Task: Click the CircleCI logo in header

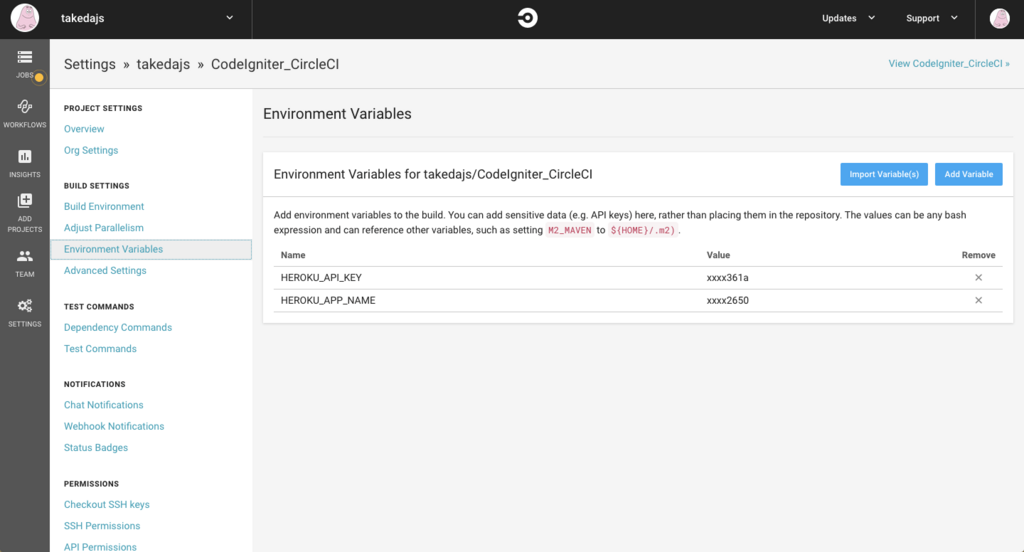Action: tap(527, 18)
